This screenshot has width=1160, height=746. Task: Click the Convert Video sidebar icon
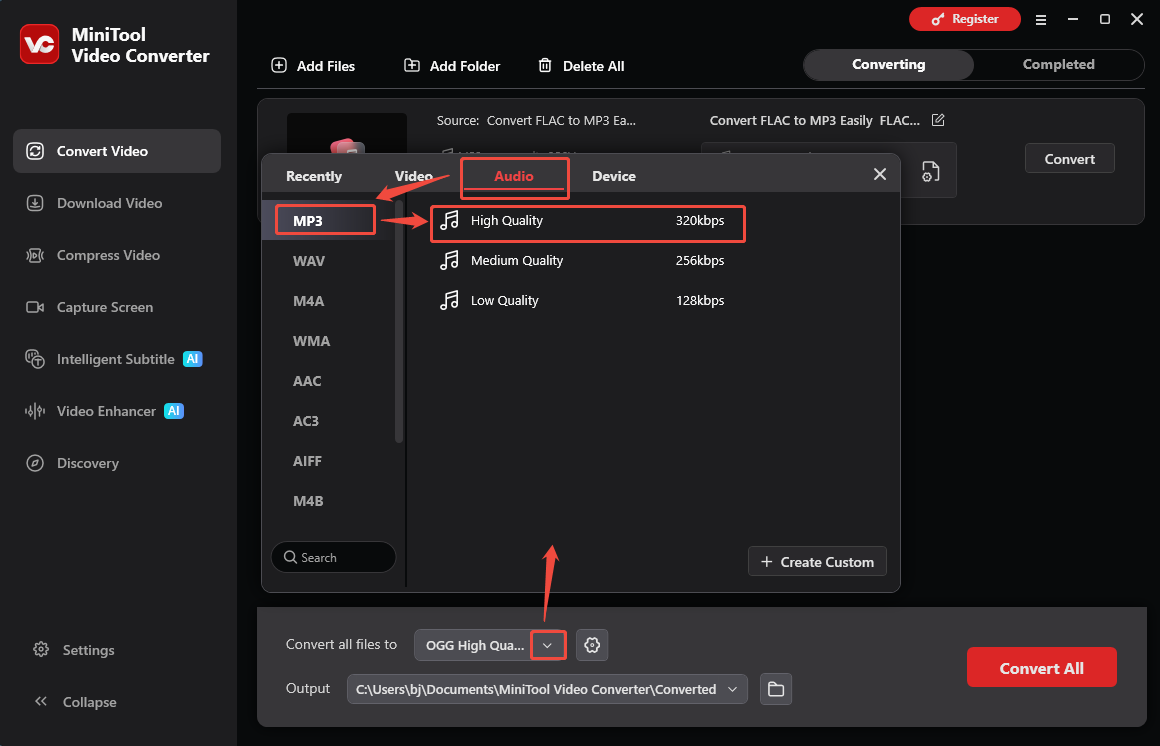(35, 151)
